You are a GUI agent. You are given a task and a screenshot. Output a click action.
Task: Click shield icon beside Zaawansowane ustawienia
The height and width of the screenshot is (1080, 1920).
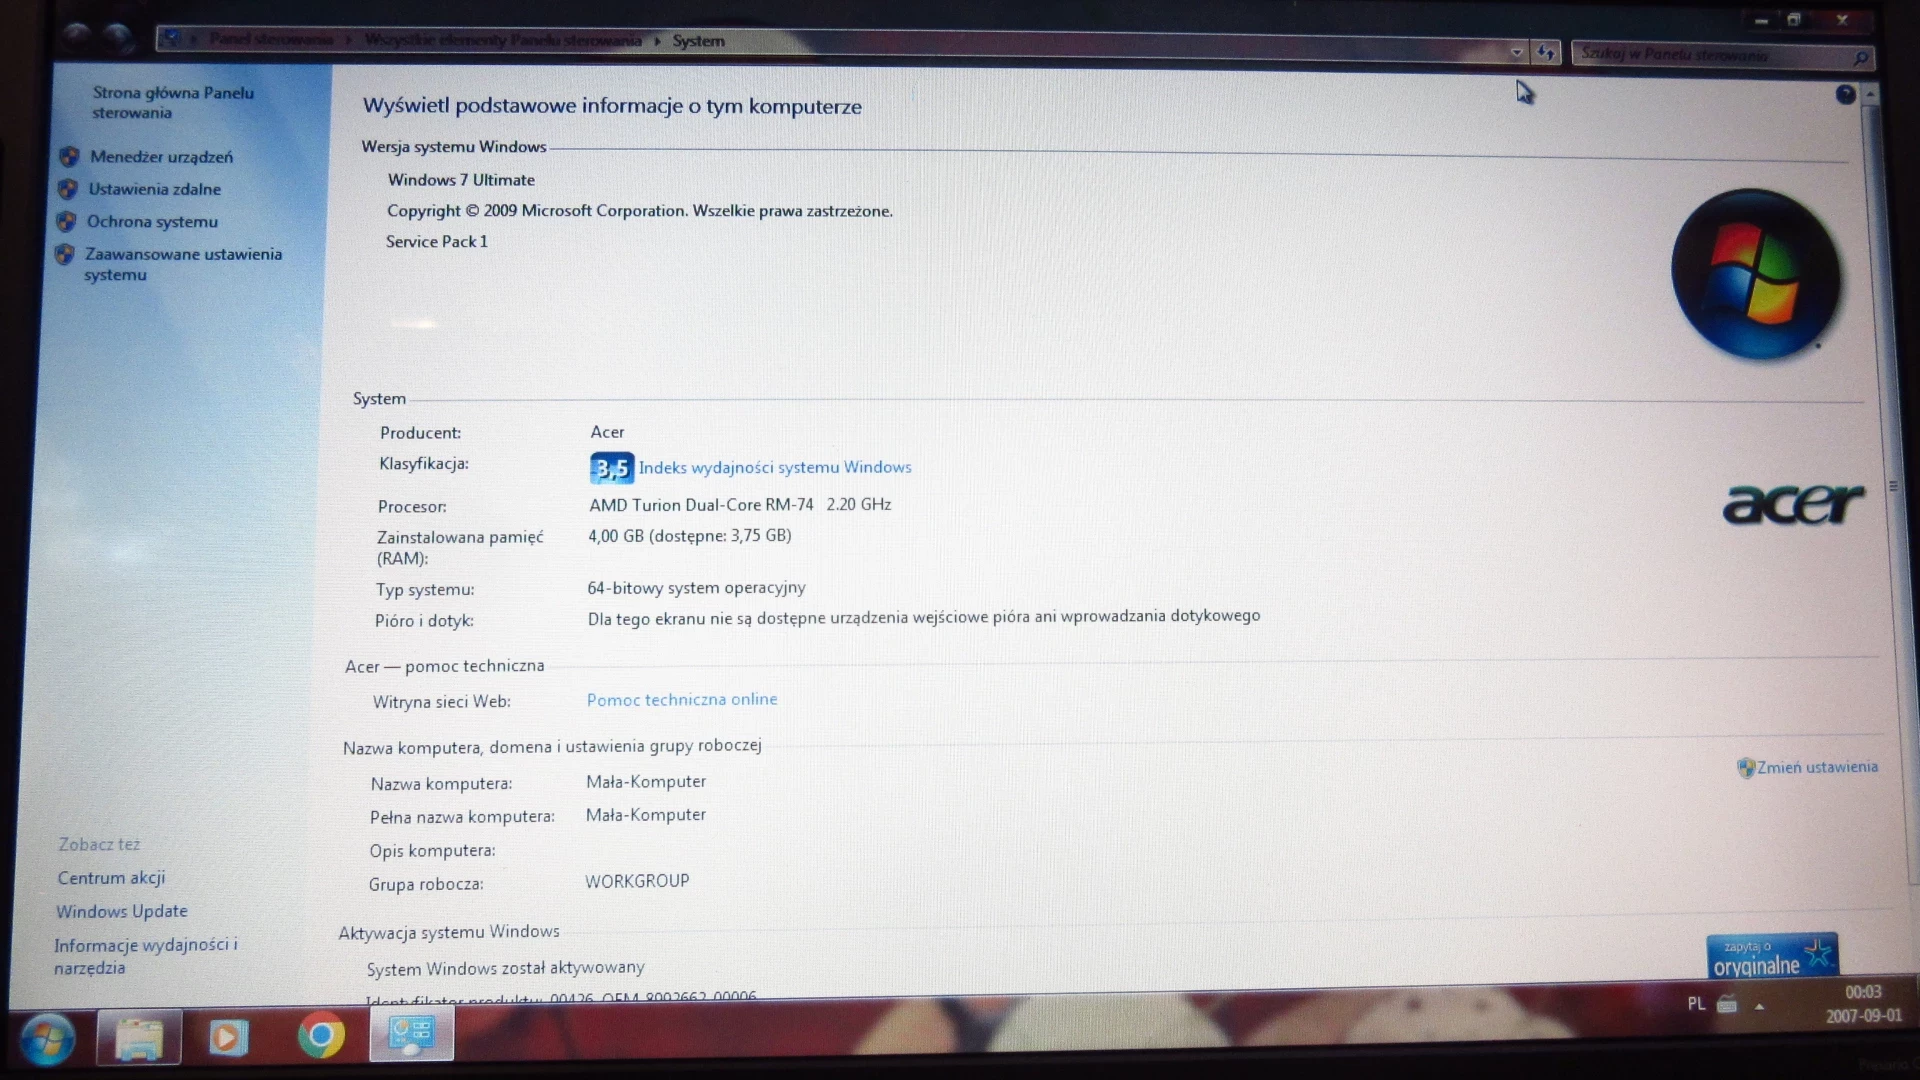pyautogui.click(x=64, y=254)
